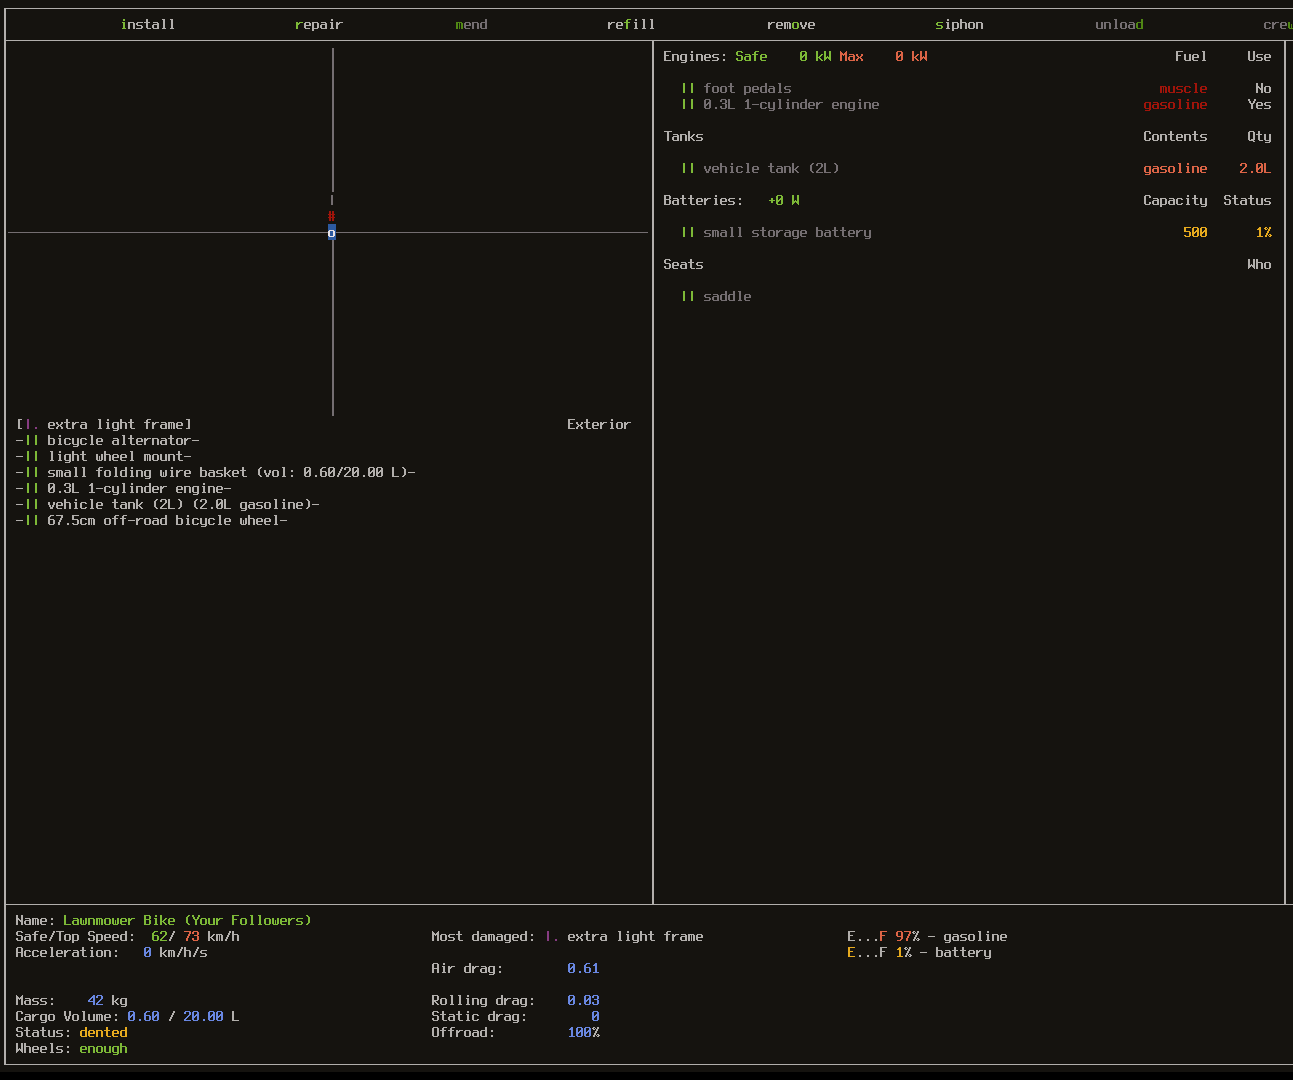Click the unload option
The height and width of the screenshot is (1080, 1293).
[1119, 25]
